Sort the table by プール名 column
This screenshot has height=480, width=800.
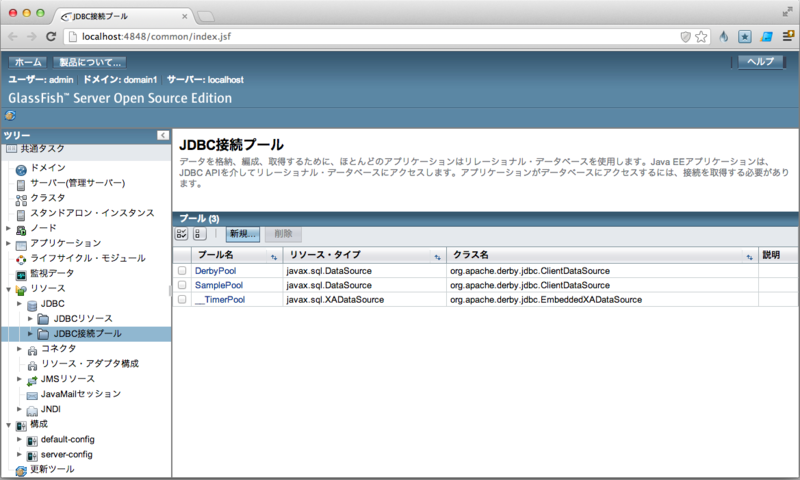pos(274,257)
